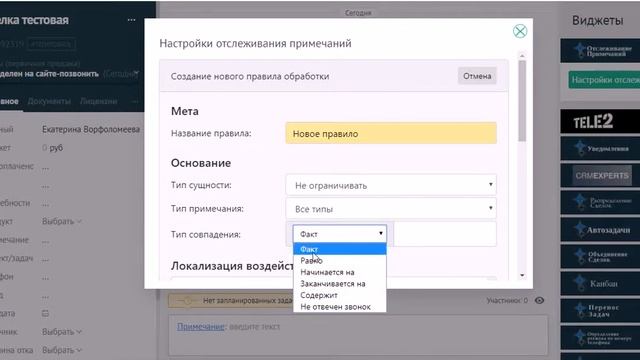The width and height of the screenshot is (640, 360).
Task: Click the dialog scrollbar down arrow
Action: coord(522,276)
